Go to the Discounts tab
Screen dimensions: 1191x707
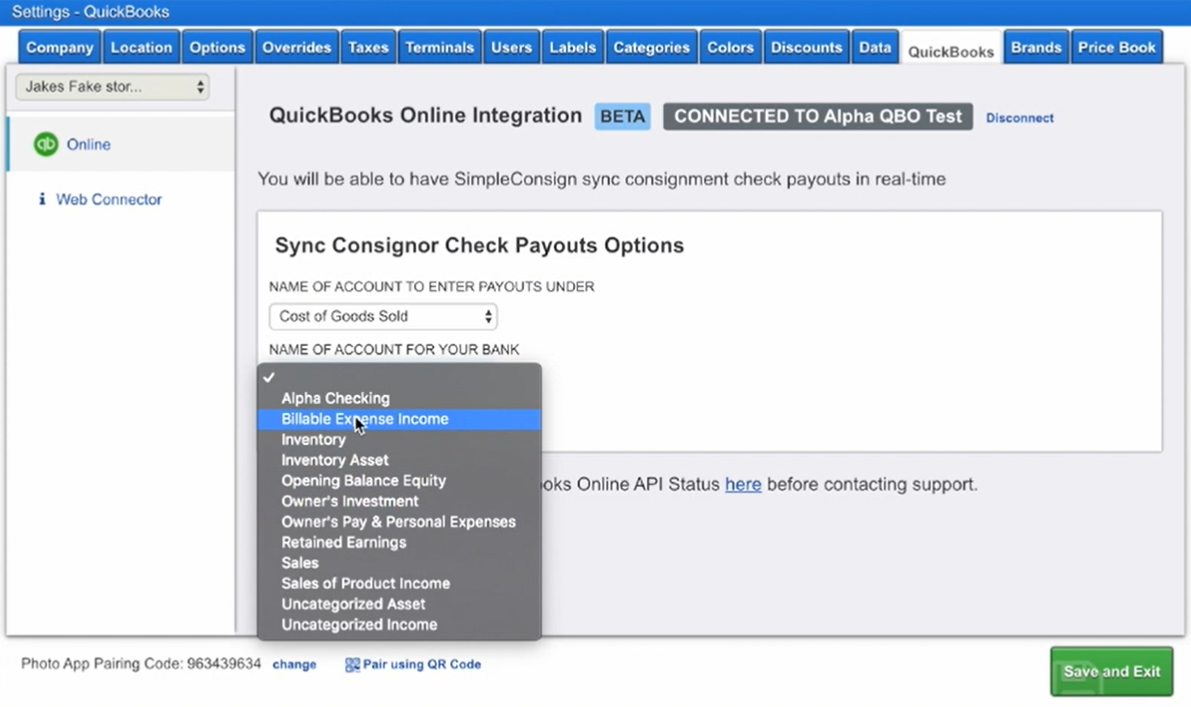(806, 47)
